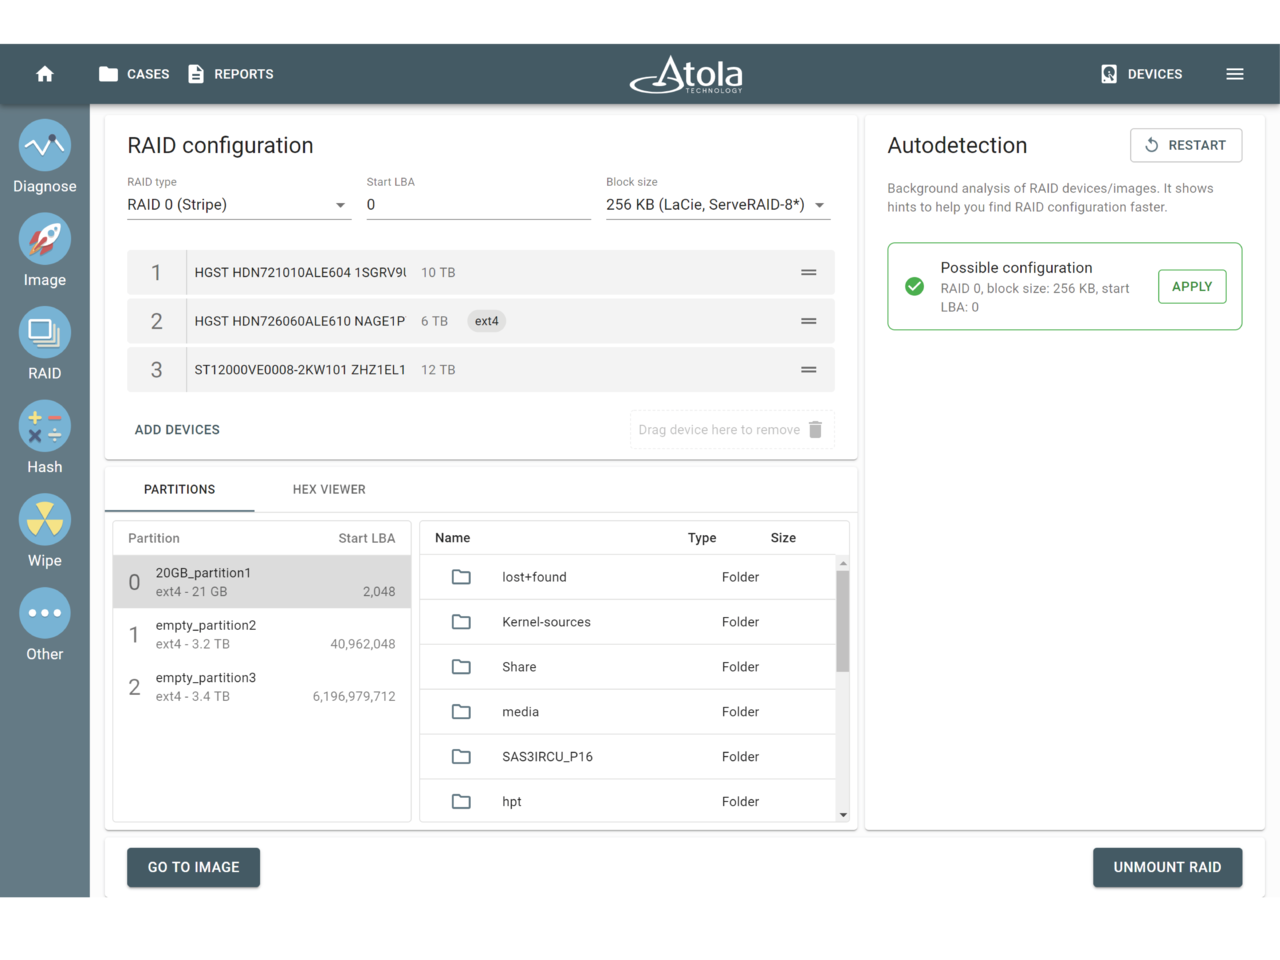Screen dimensions: 1280x960
Task: Open the Cases folder icon
Action: 109,74
